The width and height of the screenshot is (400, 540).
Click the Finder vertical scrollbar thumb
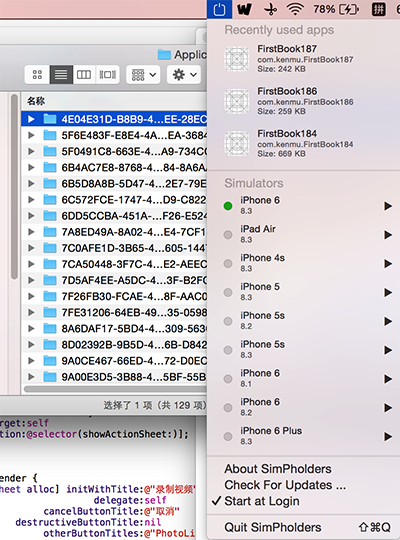pyautogui.click(x=14, y=187)
